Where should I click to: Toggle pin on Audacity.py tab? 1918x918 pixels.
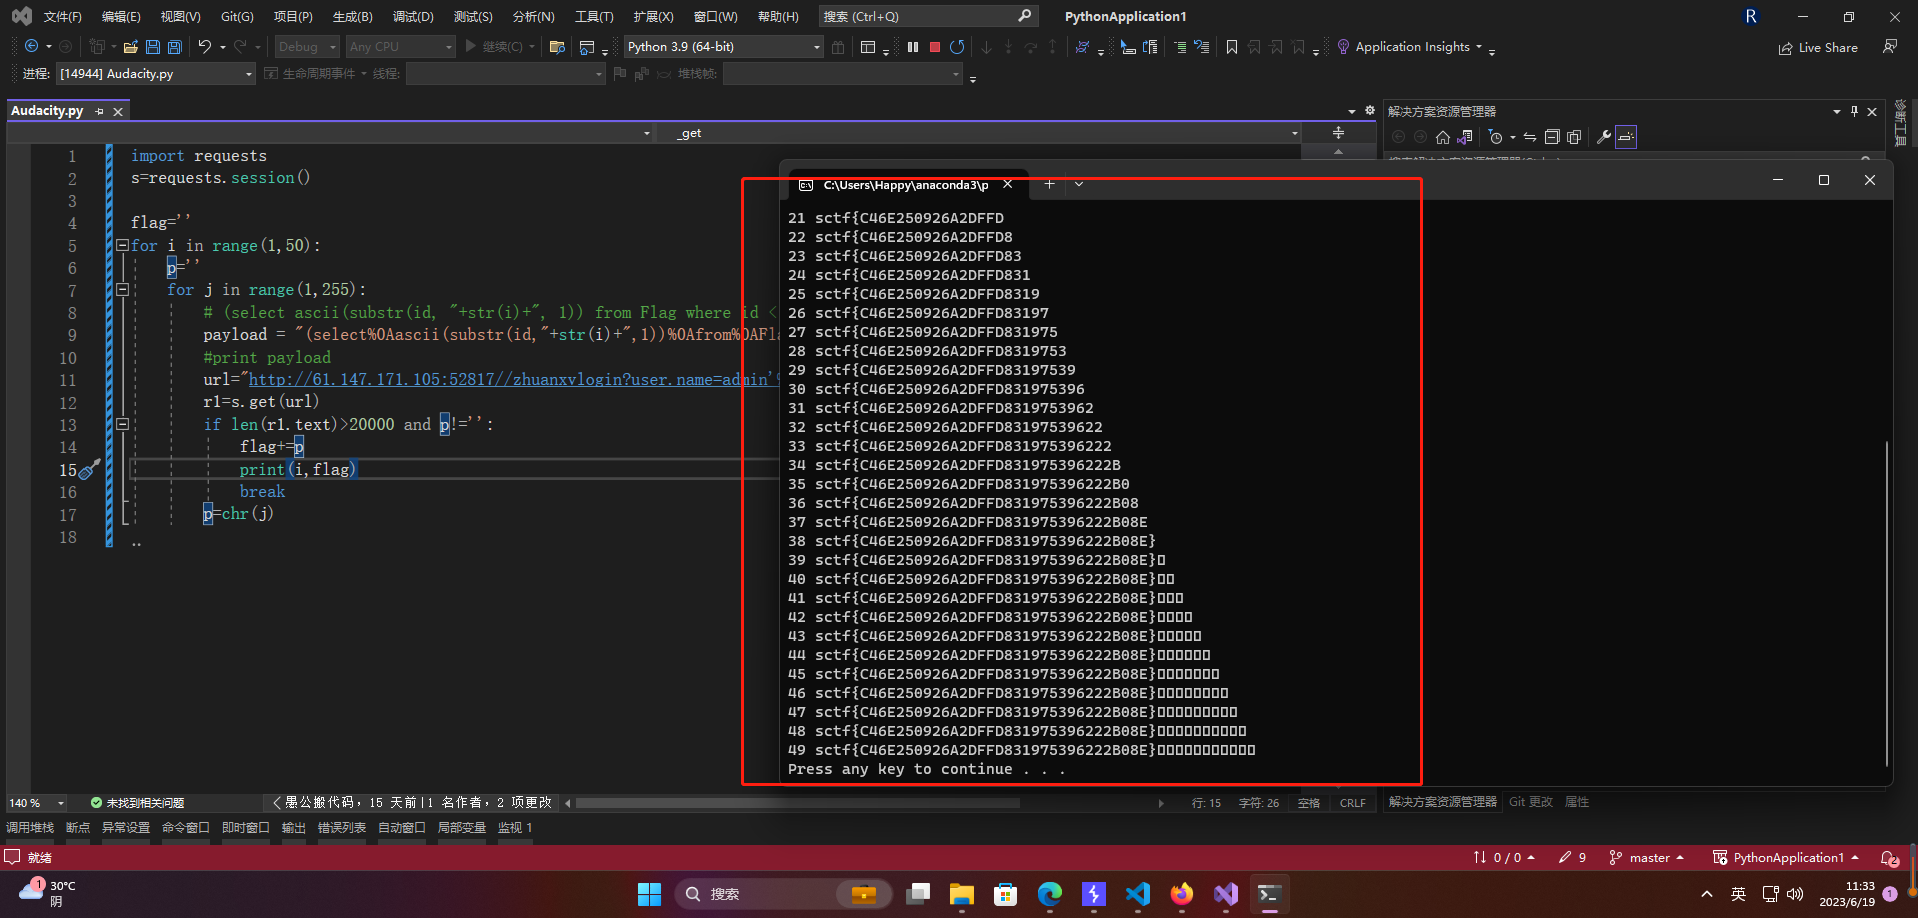coord(99,112)
